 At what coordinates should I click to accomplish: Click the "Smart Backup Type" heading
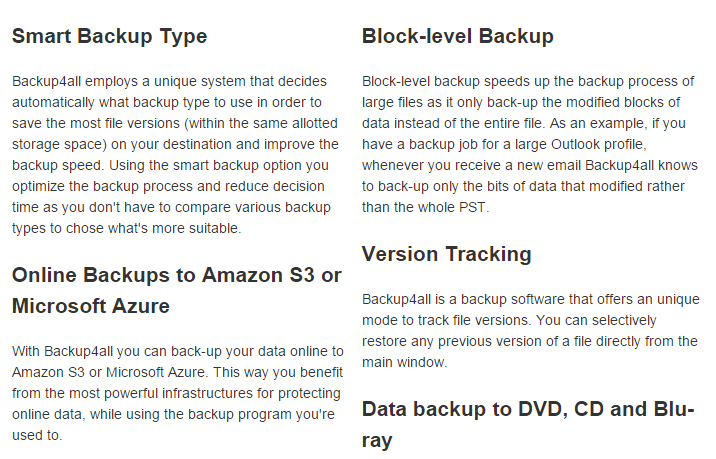[110, 37]
